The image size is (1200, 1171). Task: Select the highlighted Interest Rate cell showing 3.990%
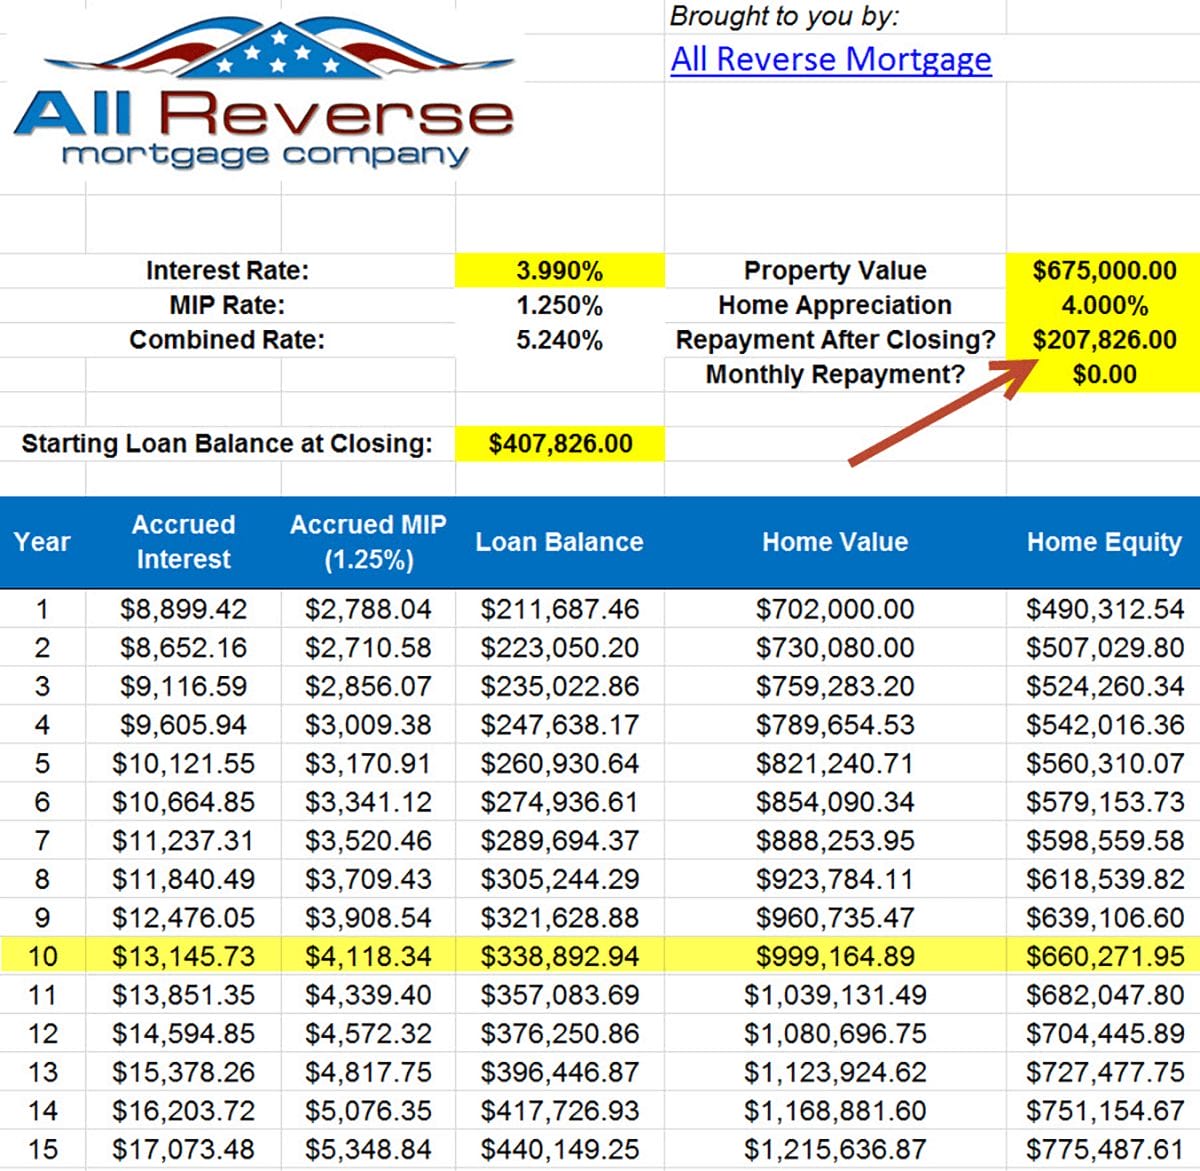560,270
